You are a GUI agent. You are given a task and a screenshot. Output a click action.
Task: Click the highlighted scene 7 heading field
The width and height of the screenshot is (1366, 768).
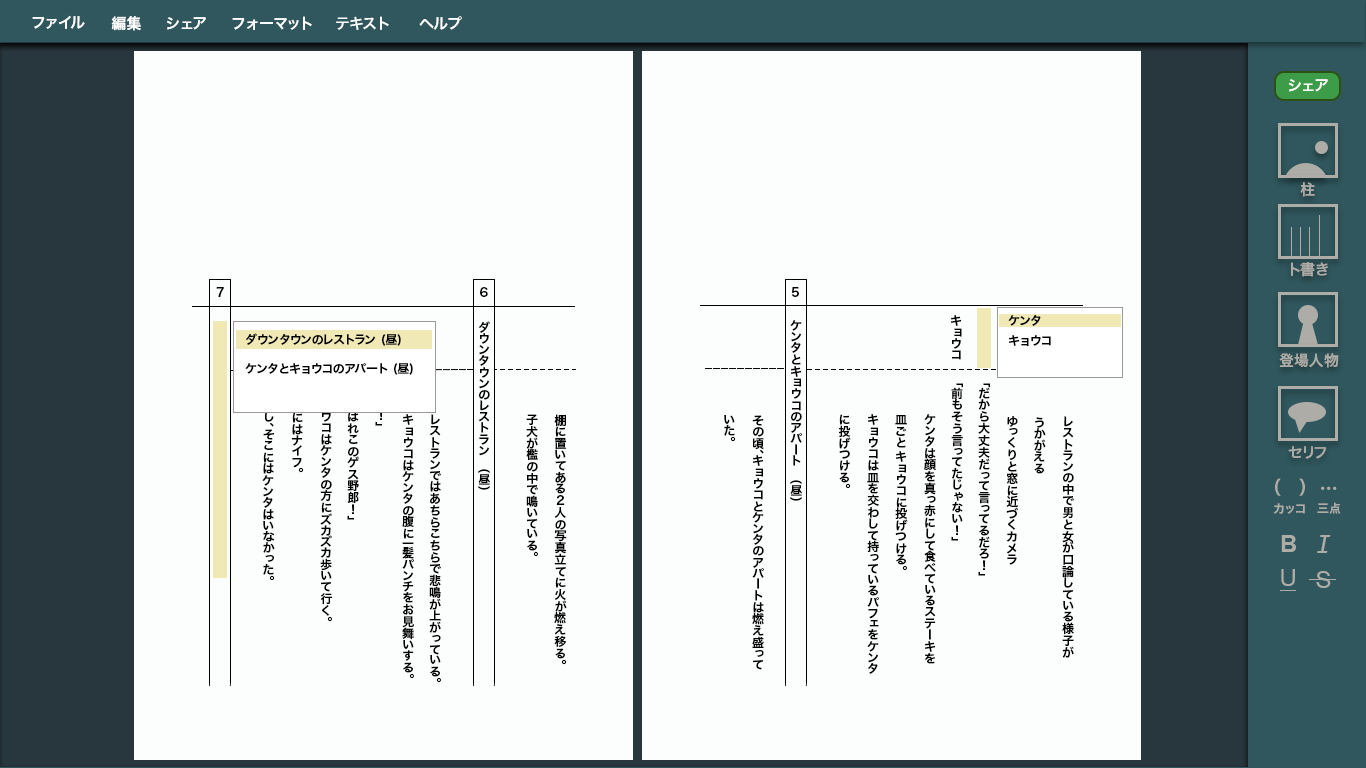point(220,449)
